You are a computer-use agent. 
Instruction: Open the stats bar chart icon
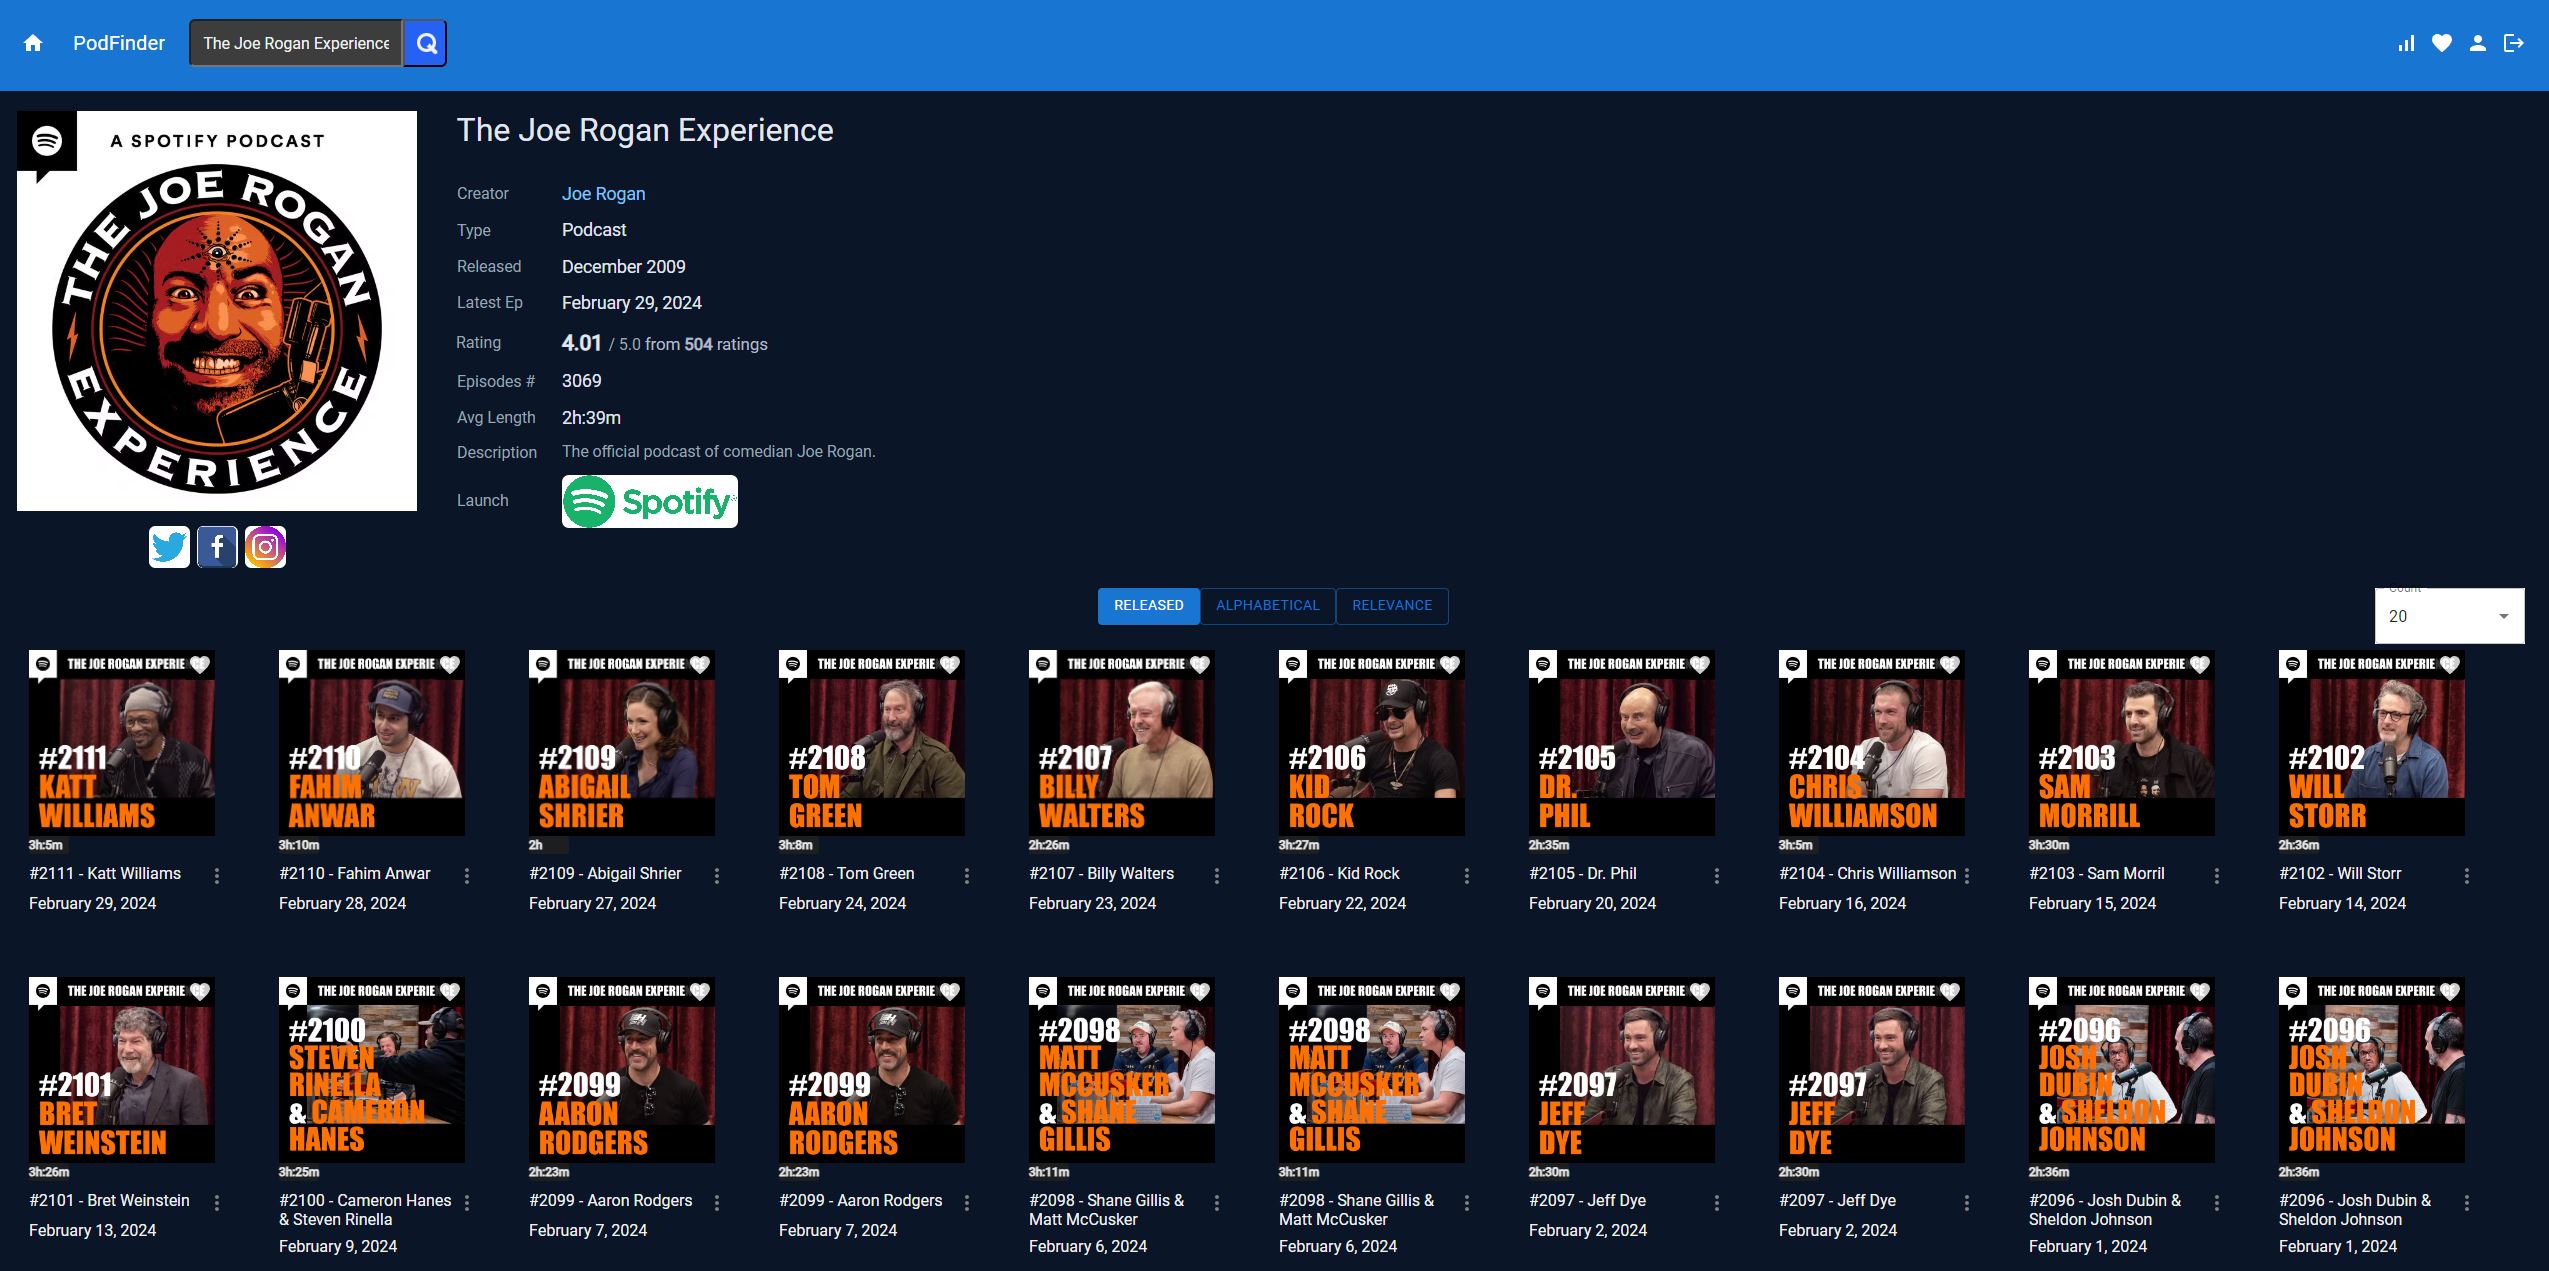coord(2406,43)
